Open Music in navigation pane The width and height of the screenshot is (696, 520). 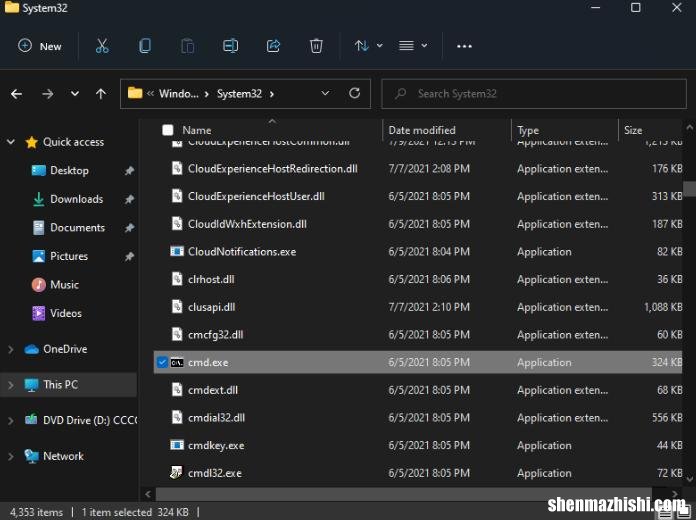coord(64,285)
